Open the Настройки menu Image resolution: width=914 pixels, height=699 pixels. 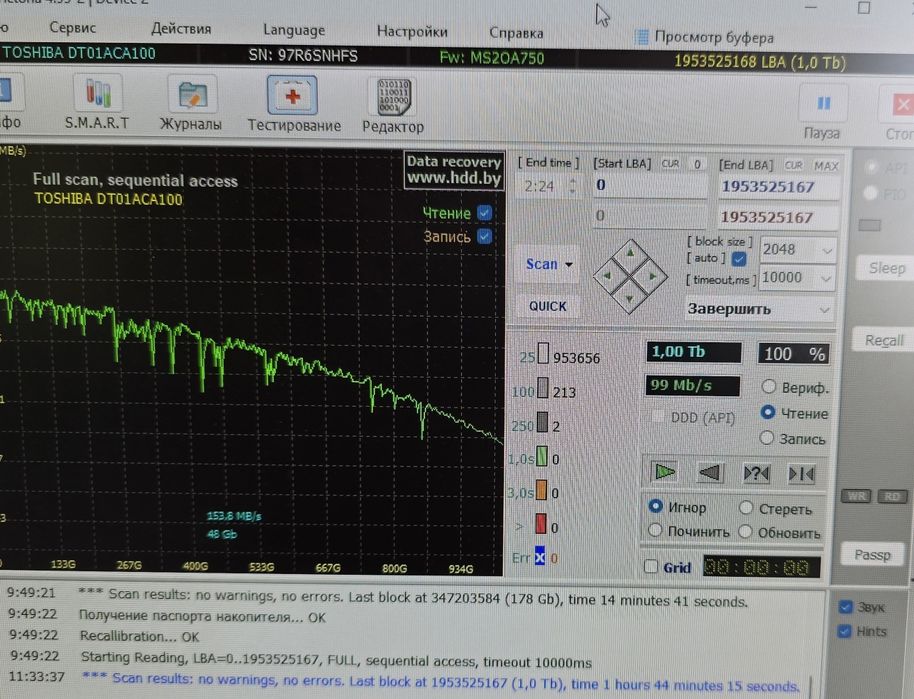click(x=412, y=31)
